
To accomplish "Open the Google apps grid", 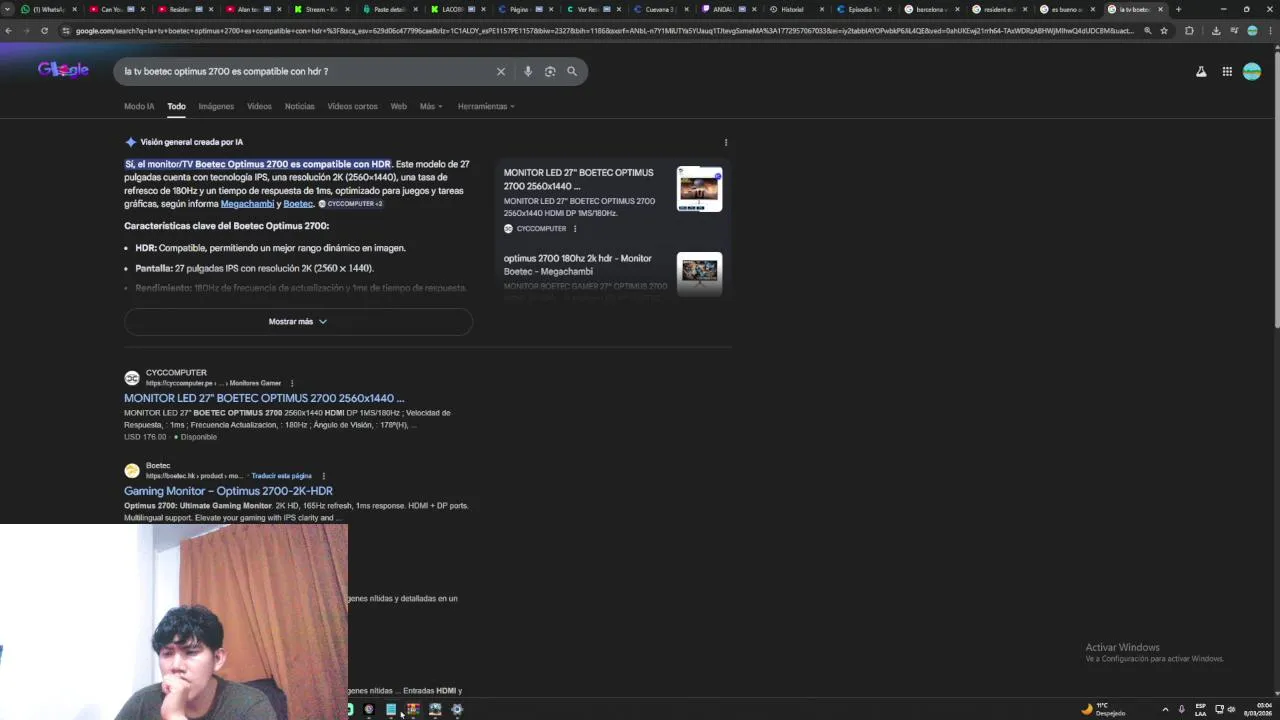I will (1227, 72).
